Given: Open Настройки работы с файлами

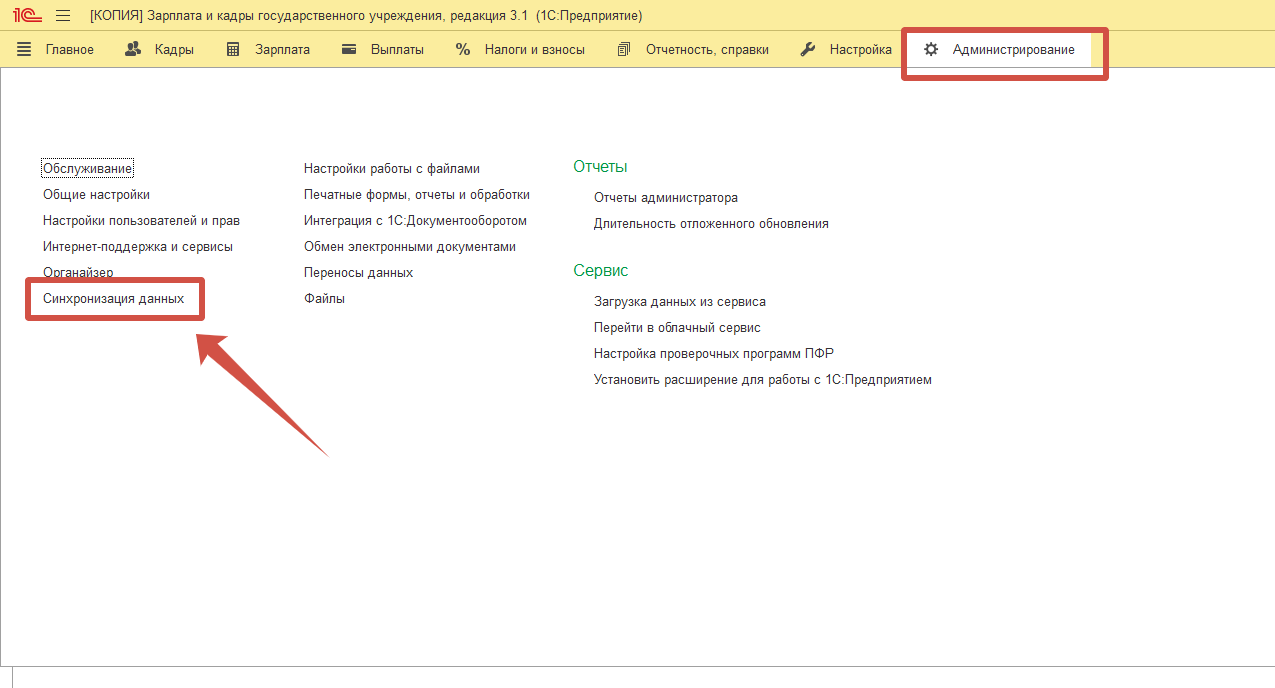Looking at the screenshot, I should click(392, 169).
